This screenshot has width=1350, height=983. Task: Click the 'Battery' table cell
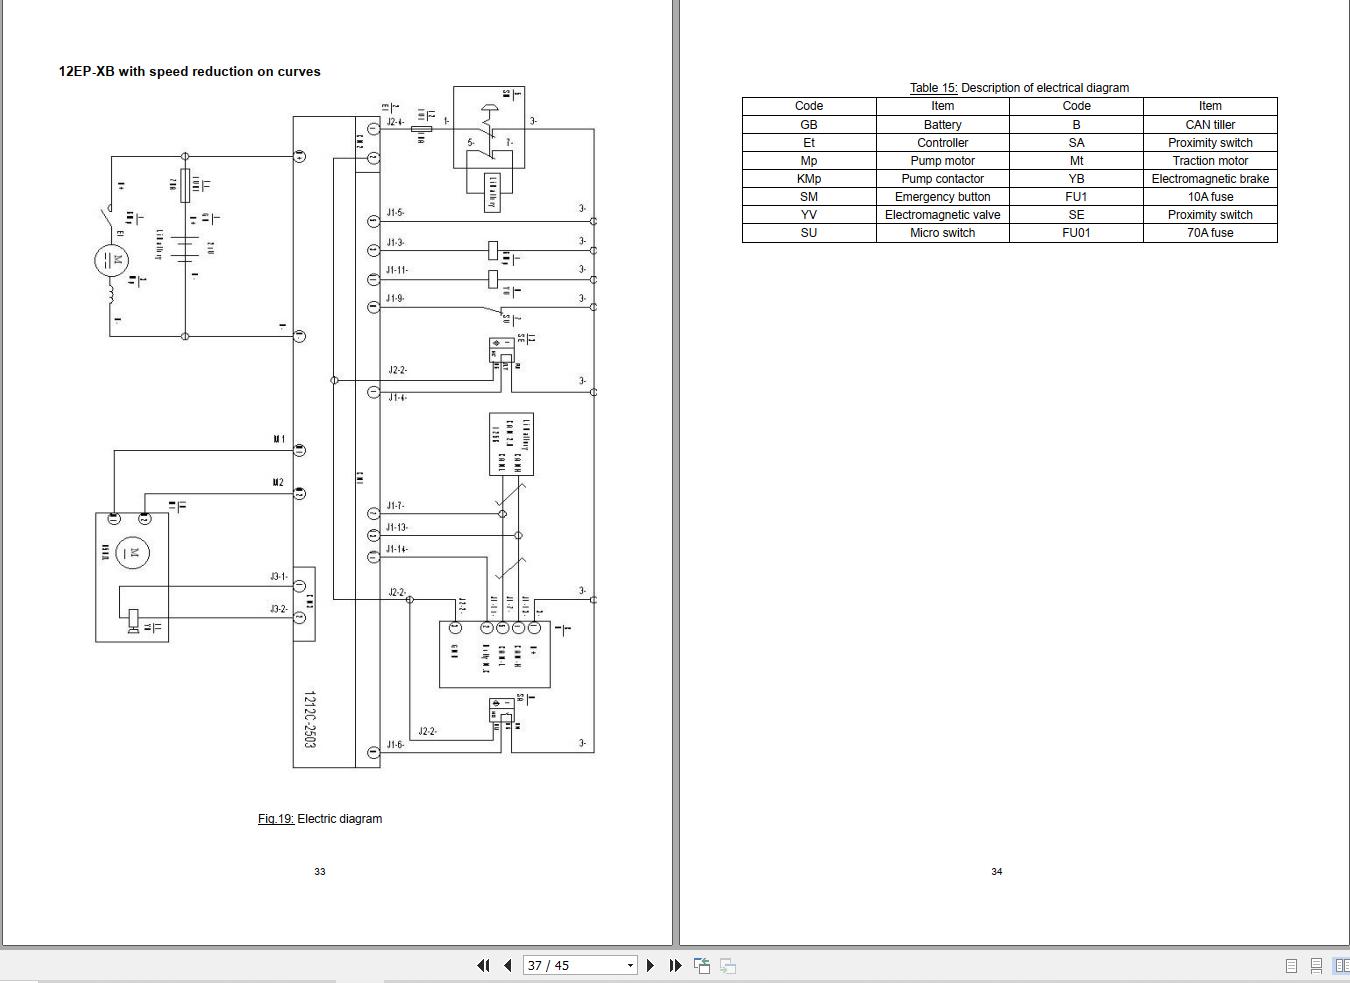tap(943, 124)
